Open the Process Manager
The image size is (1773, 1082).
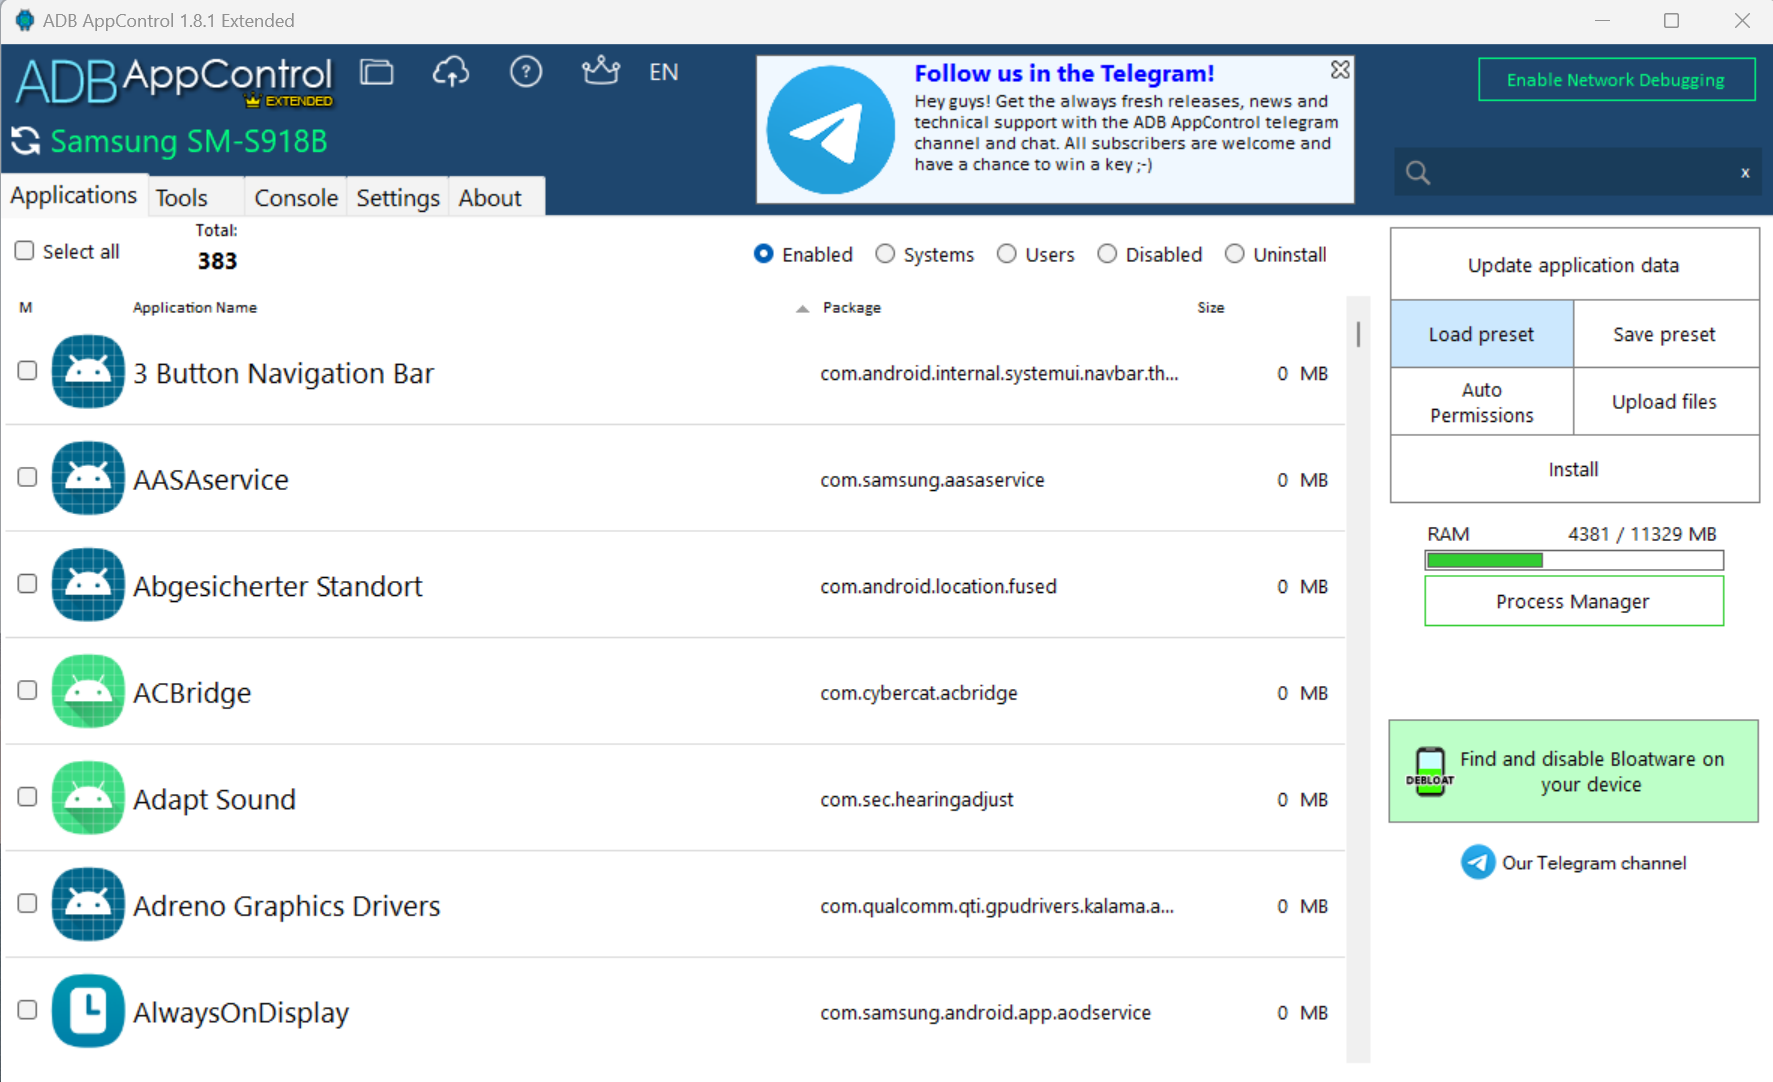click(x=1573, y=601)
